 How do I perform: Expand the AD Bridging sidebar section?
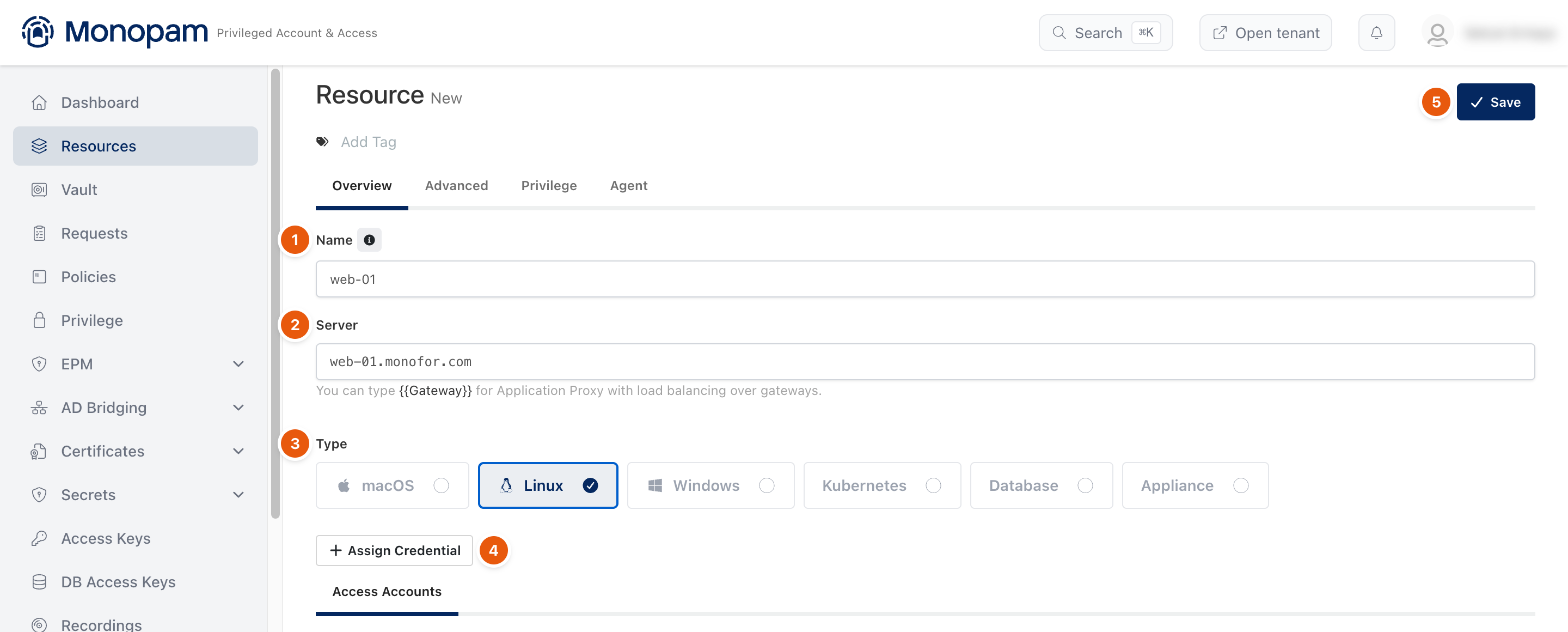click(x=239, y=408)
